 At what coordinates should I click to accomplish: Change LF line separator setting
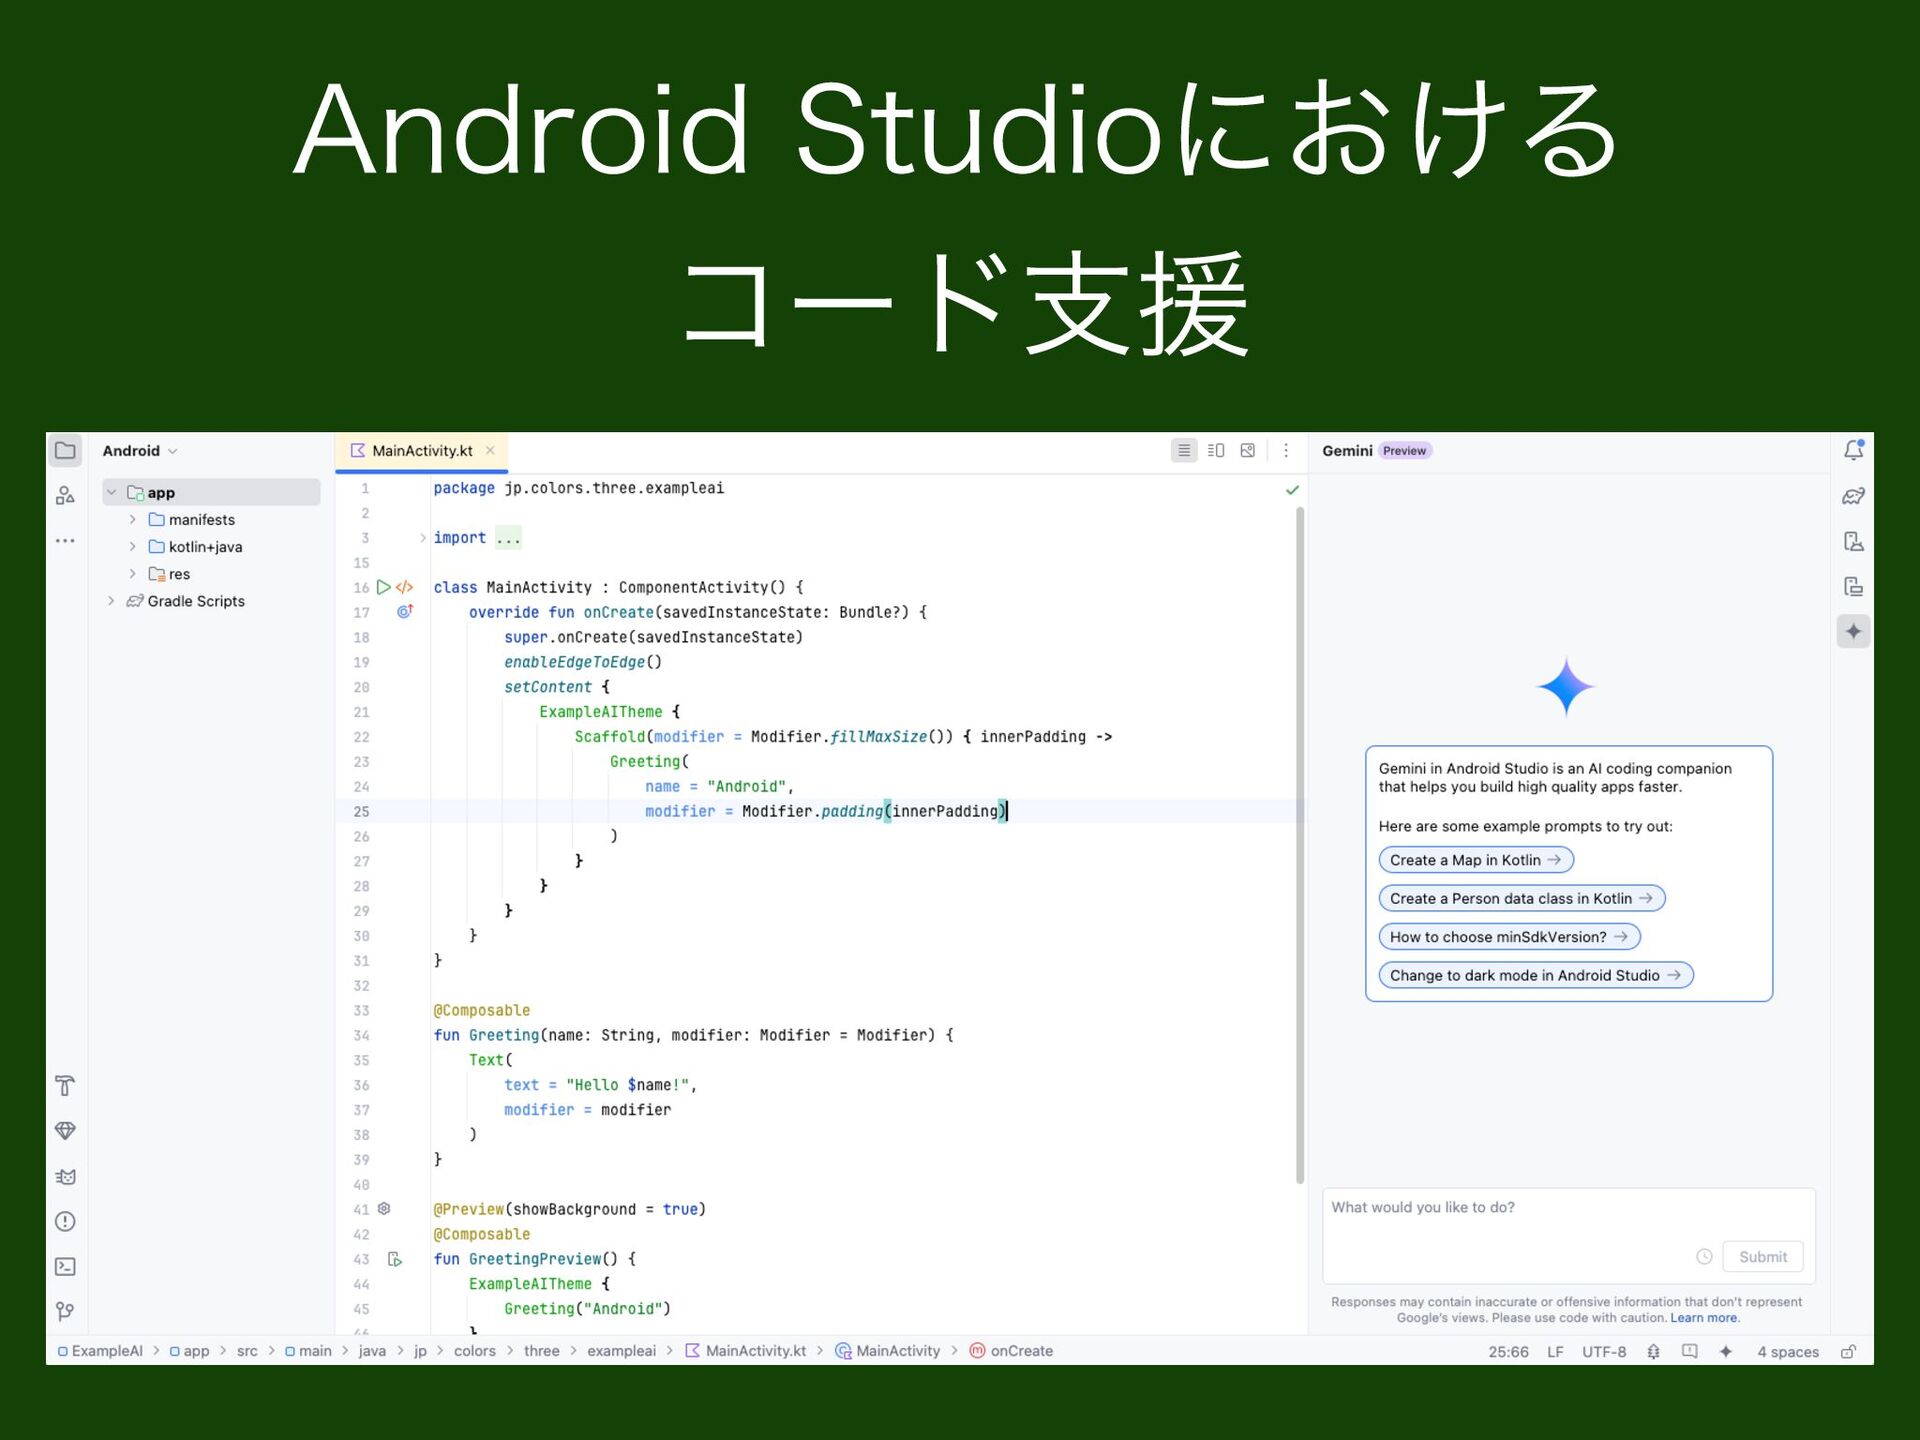[1555, 1352]
